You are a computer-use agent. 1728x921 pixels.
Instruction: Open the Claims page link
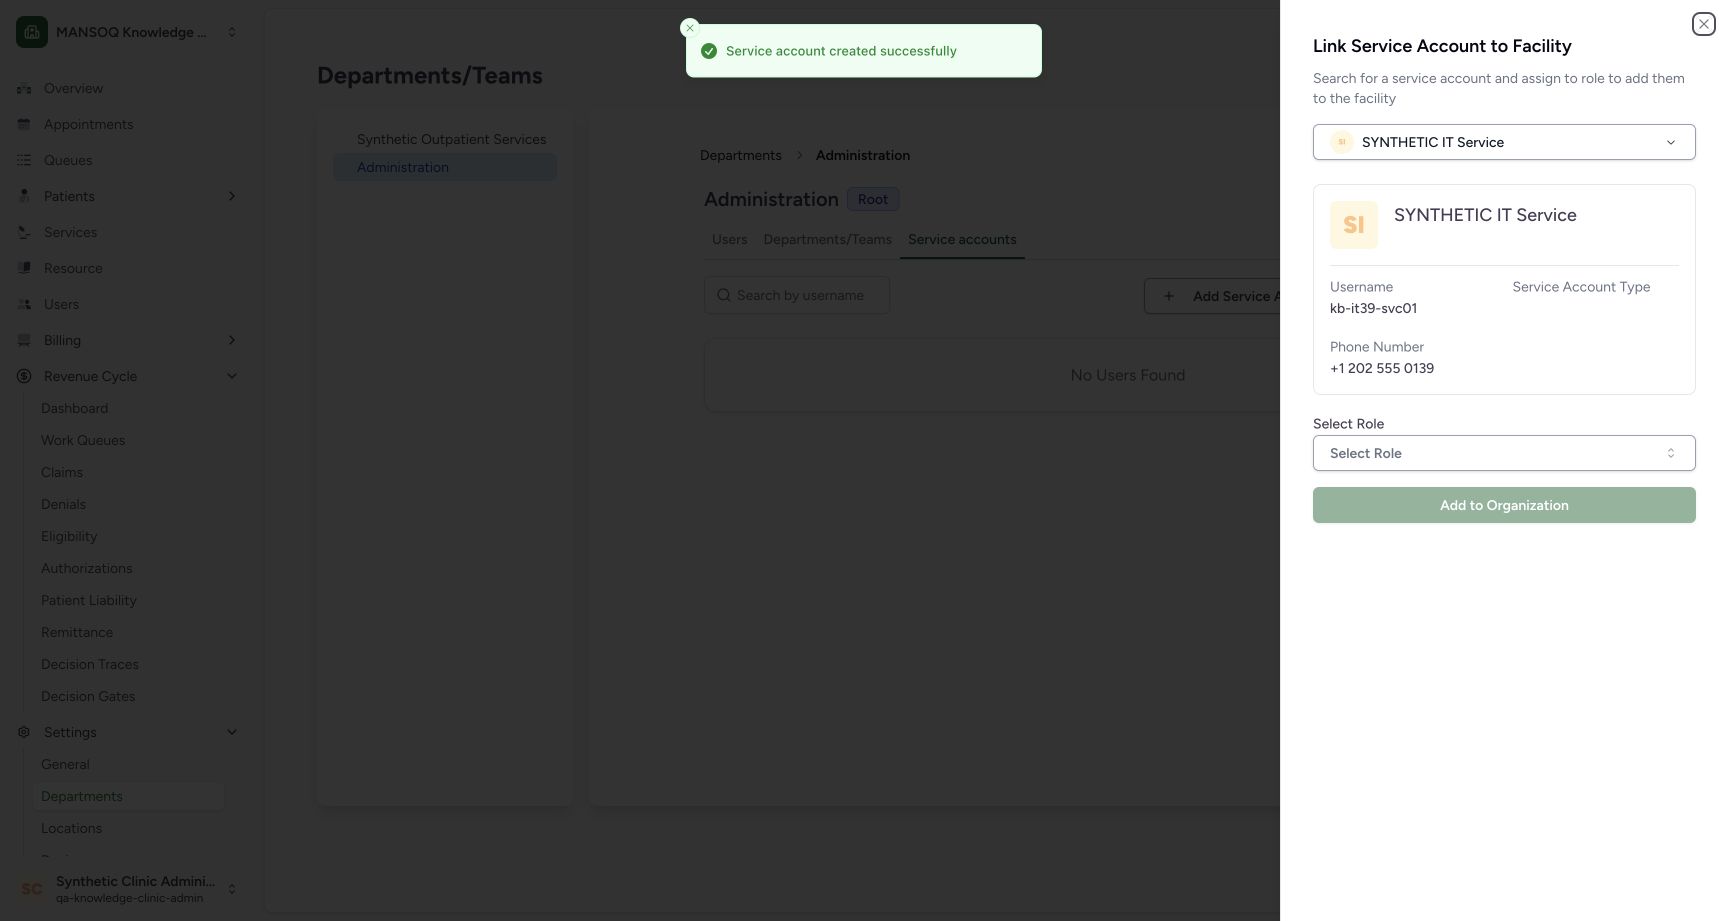click(x=62, y=472)
